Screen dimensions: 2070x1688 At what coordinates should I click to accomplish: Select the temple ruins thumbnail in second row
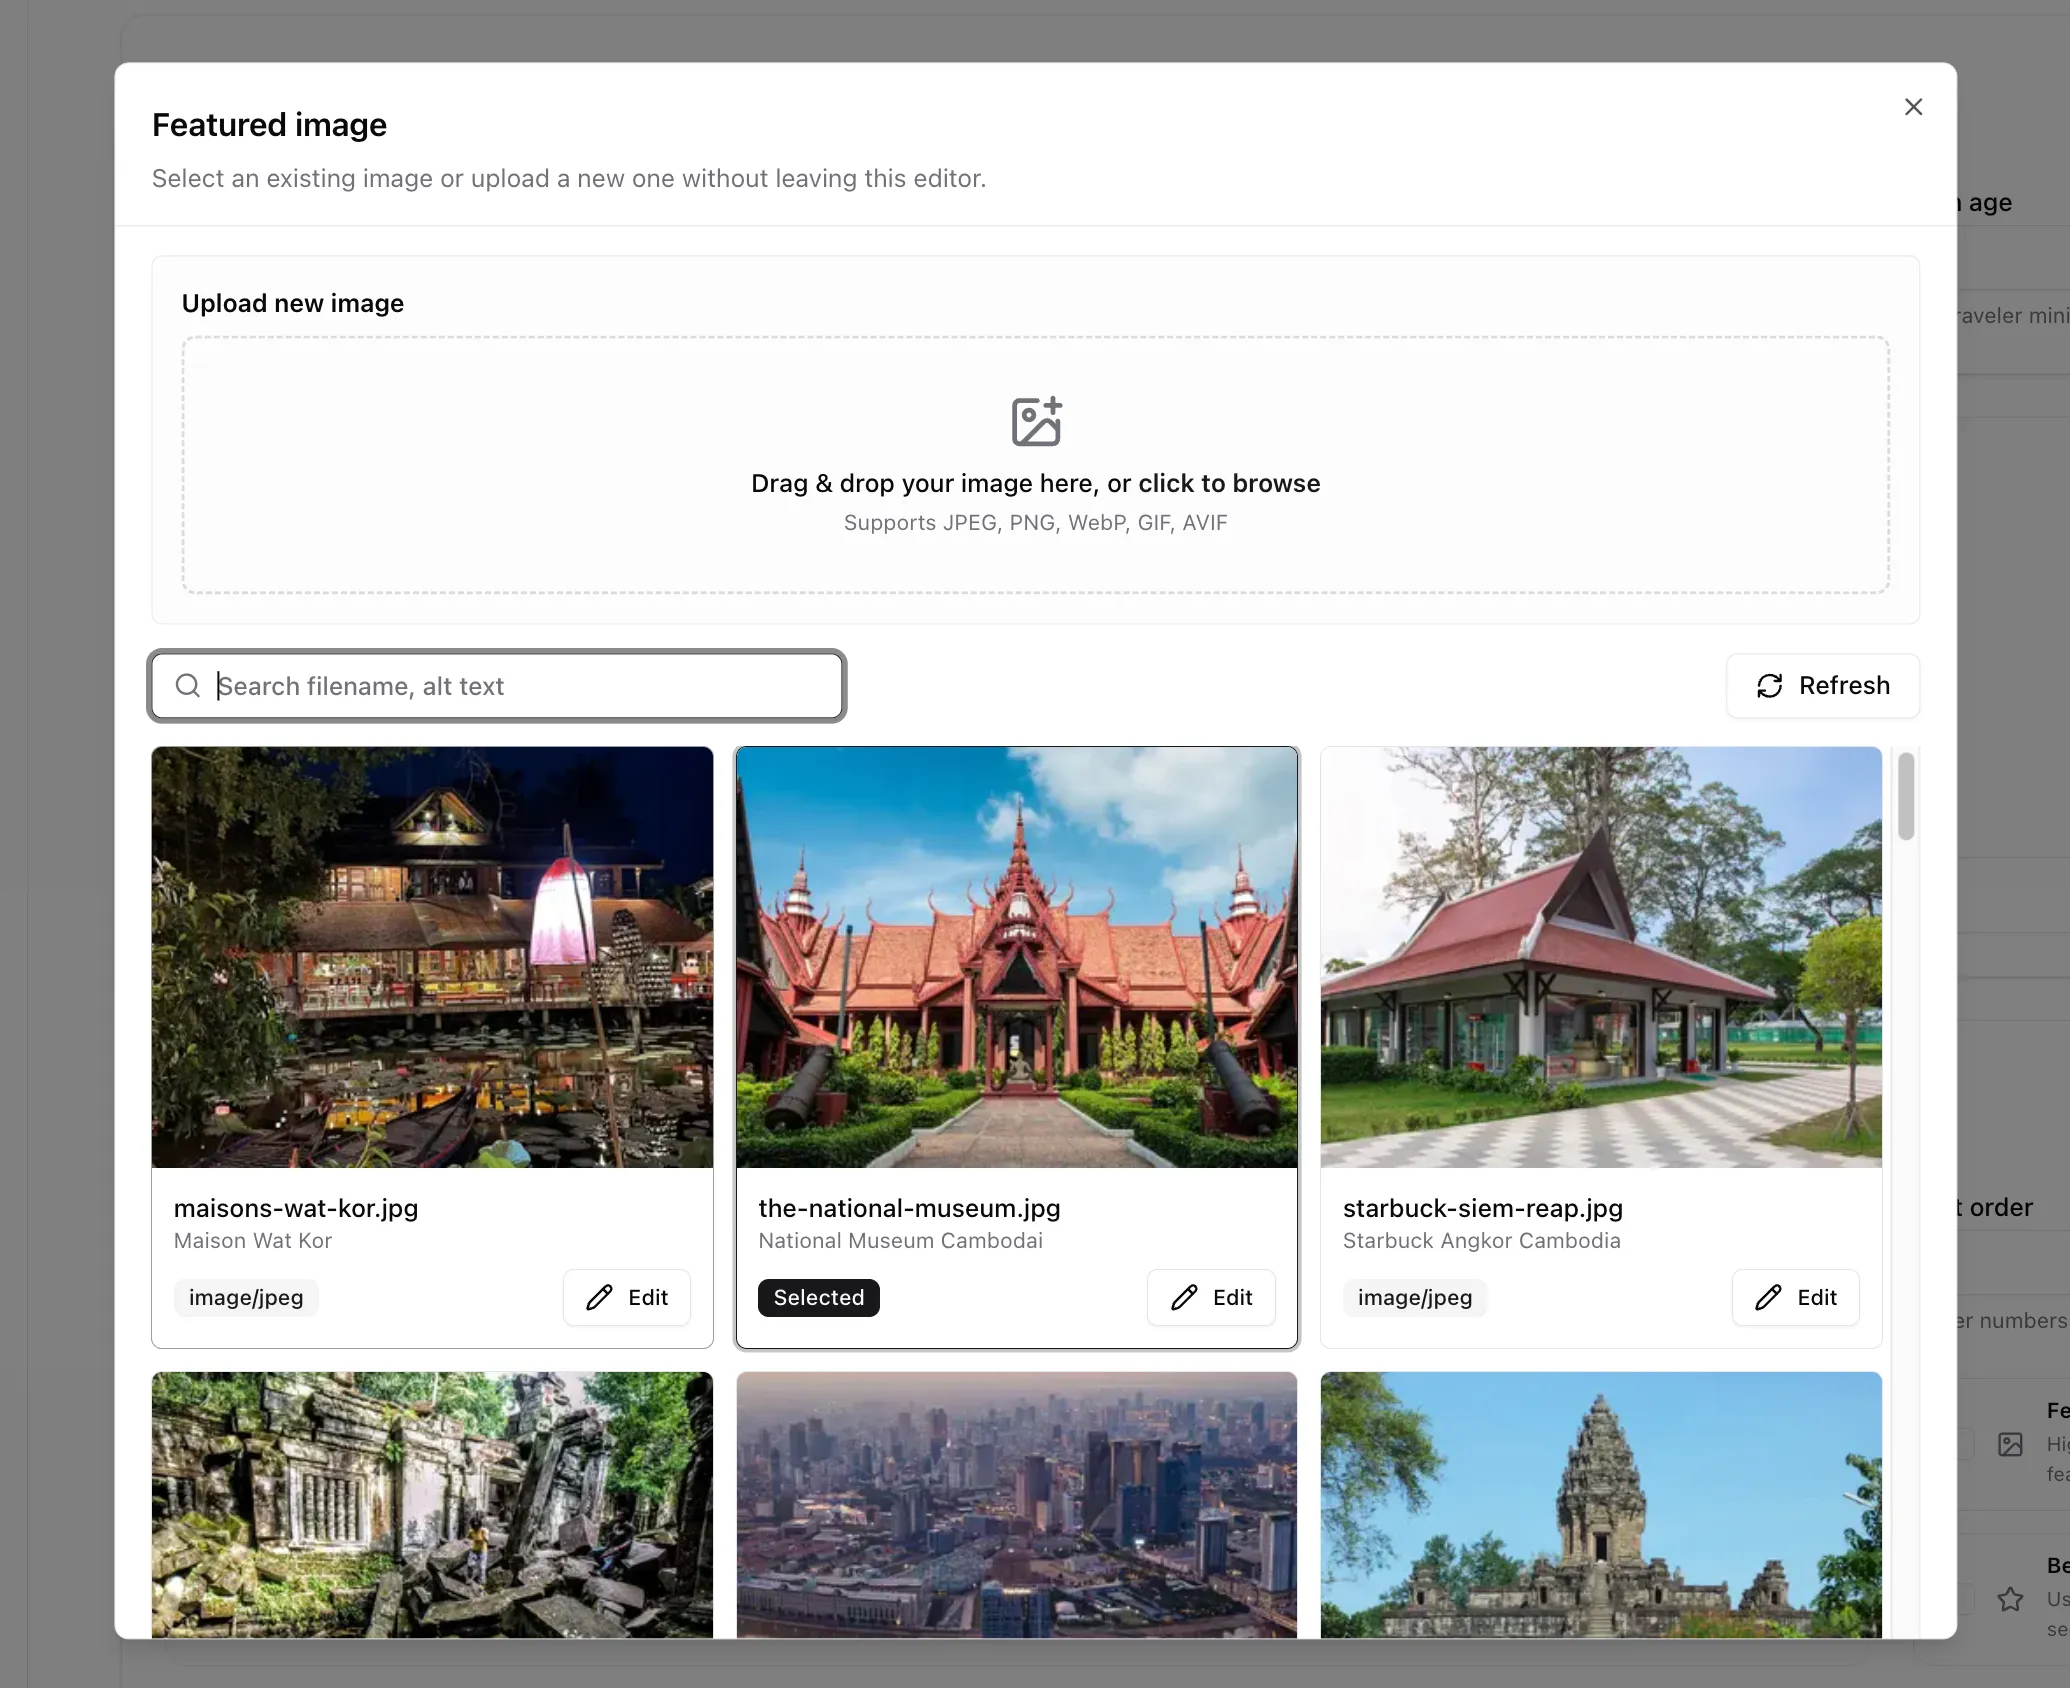click(432, 1505)
